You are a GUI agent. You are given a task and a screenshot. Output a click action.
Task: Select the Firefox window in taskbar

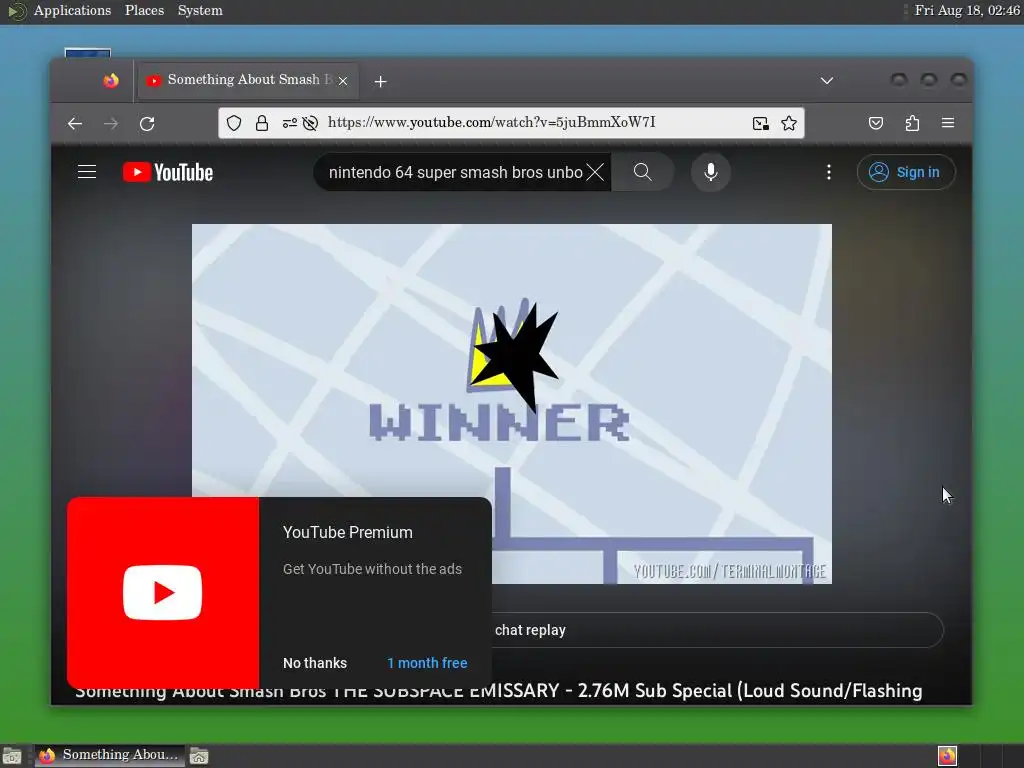108,756
